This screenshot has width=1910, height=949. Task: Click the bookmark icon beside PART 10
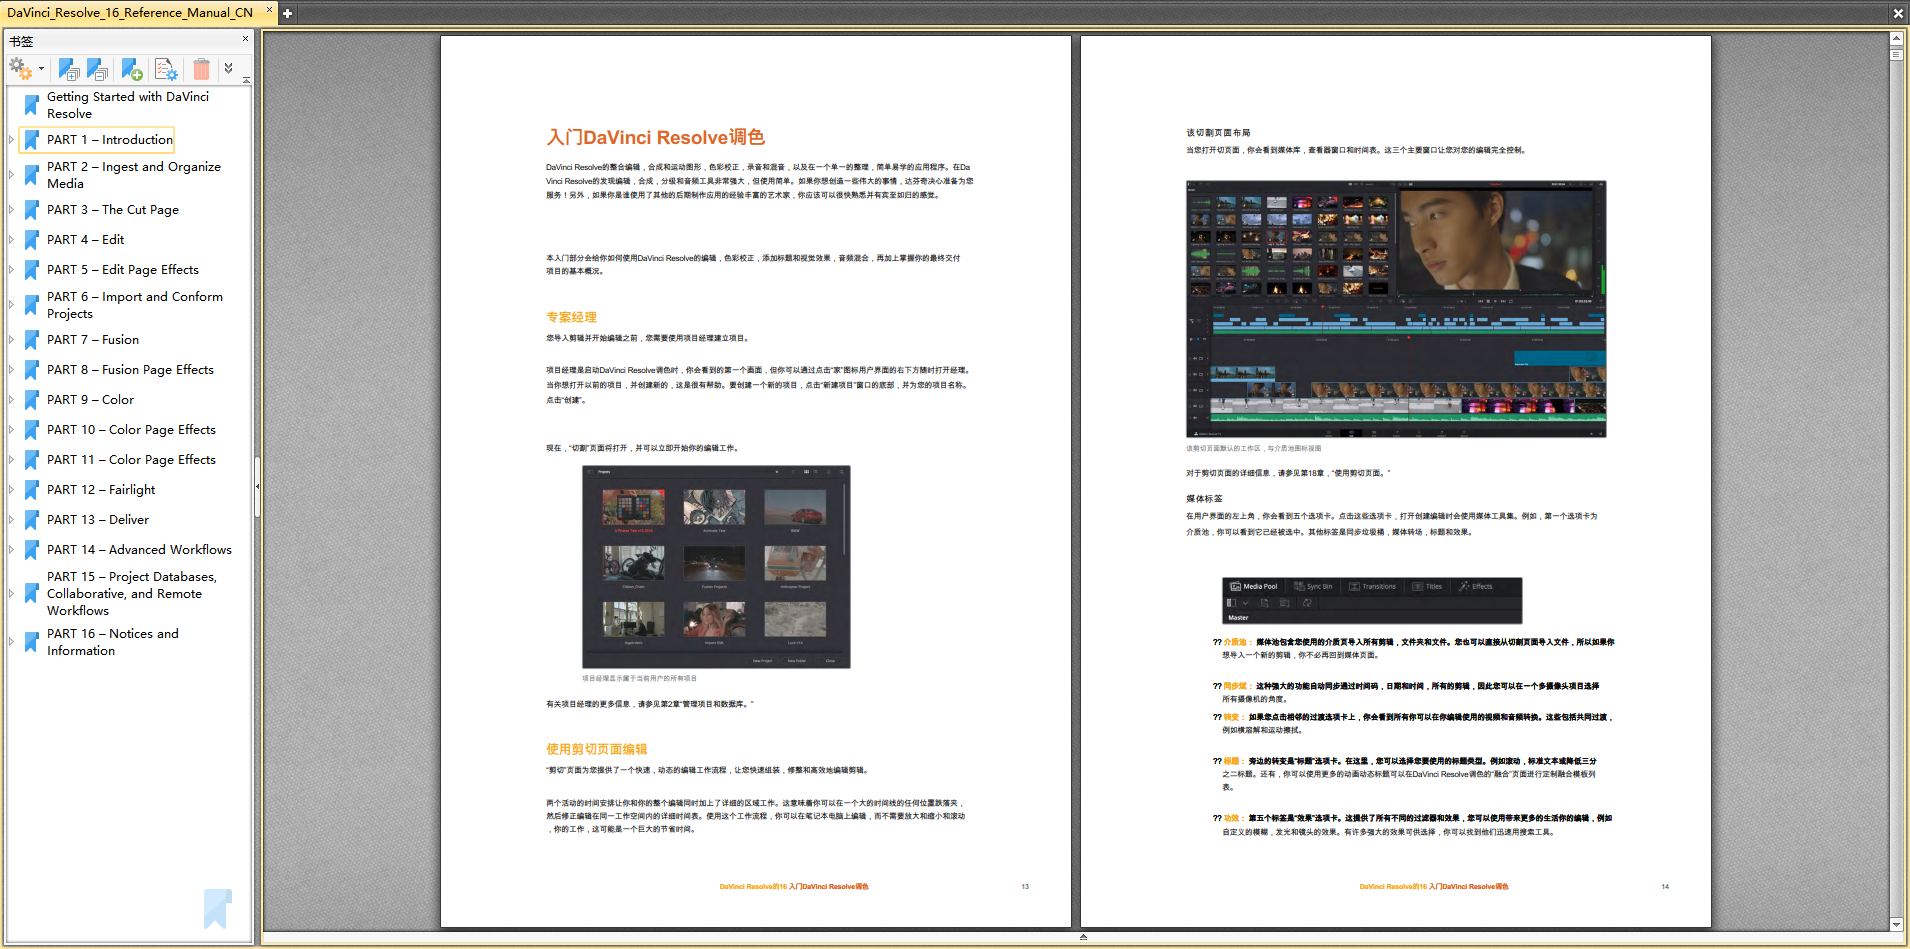click(x=32, y=430)
